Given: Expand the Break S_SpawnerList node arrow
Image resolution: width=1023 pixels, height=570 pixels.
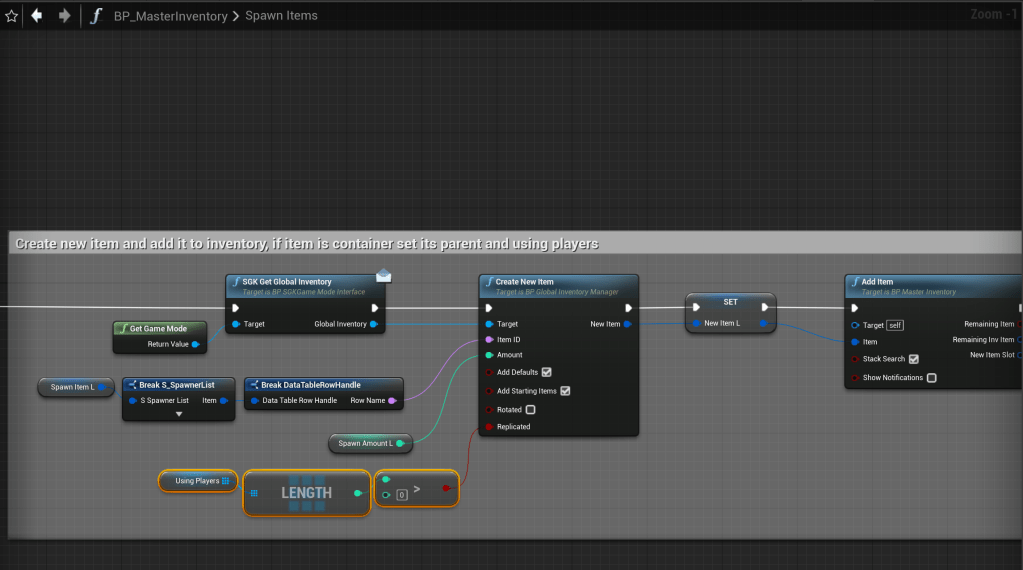Looking at the screenshot, I should [179, 413].
